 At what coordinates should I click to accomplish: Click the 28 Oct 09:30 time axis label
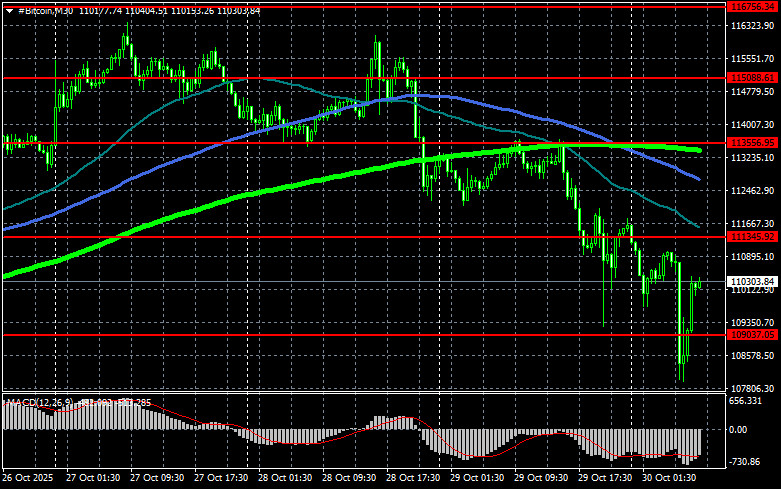(x=349, y=478)
